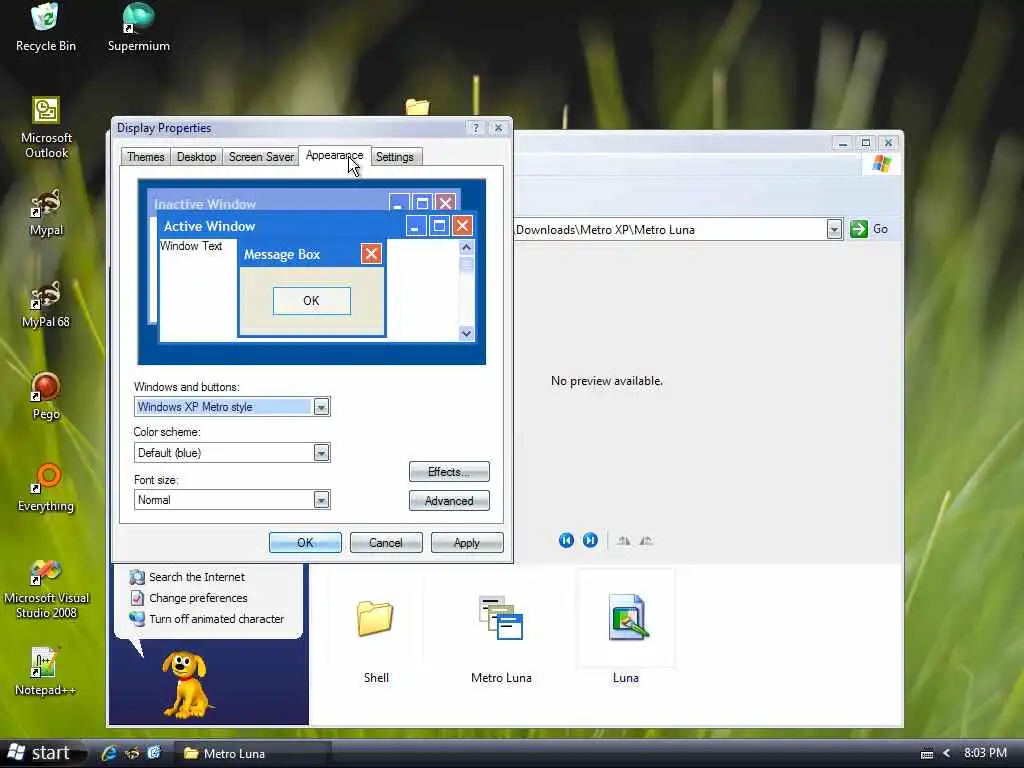Viewport: 1024px width, 768px height.
Task: Click the Explorer address path field
Action: point(669,229)
